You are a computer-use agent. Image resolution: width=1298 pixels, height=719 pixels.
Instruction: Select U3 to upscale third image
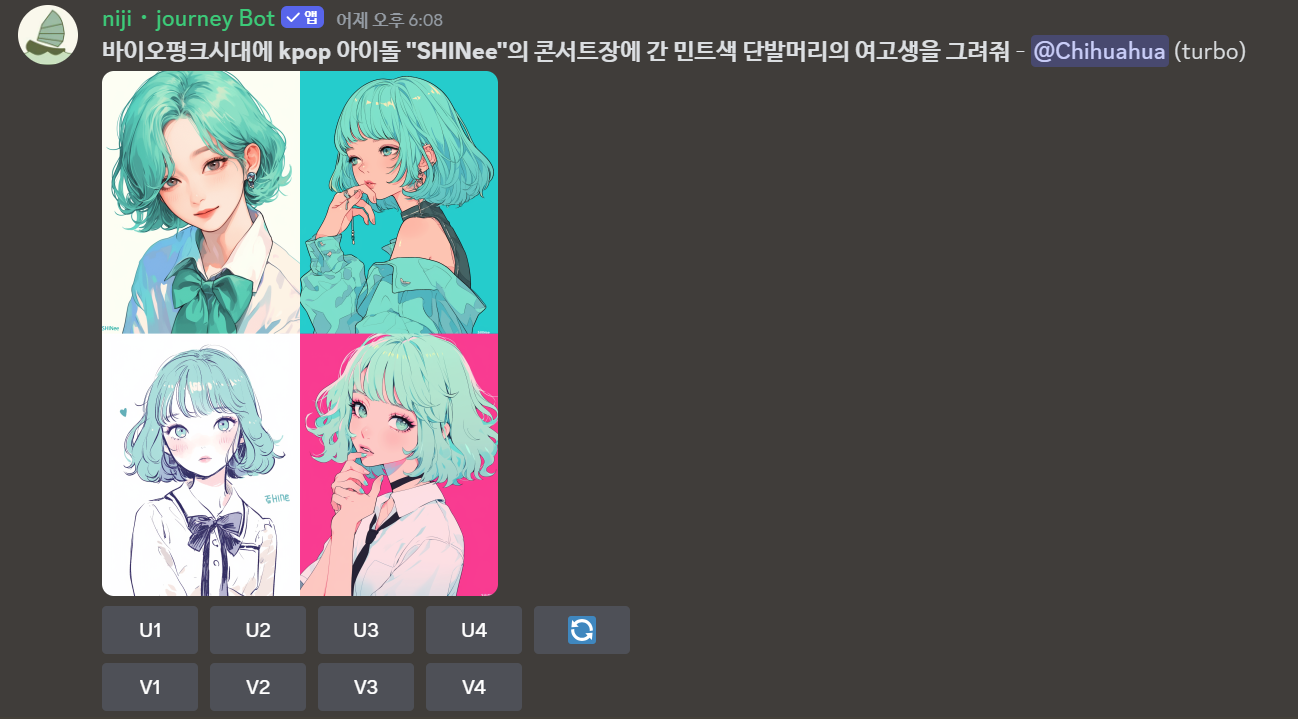point(366,630)
